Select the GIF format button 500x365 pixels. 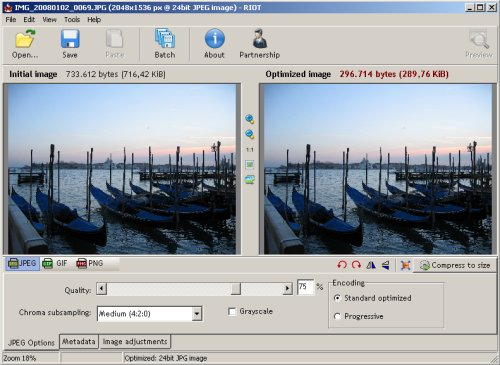tap(55, 263)
